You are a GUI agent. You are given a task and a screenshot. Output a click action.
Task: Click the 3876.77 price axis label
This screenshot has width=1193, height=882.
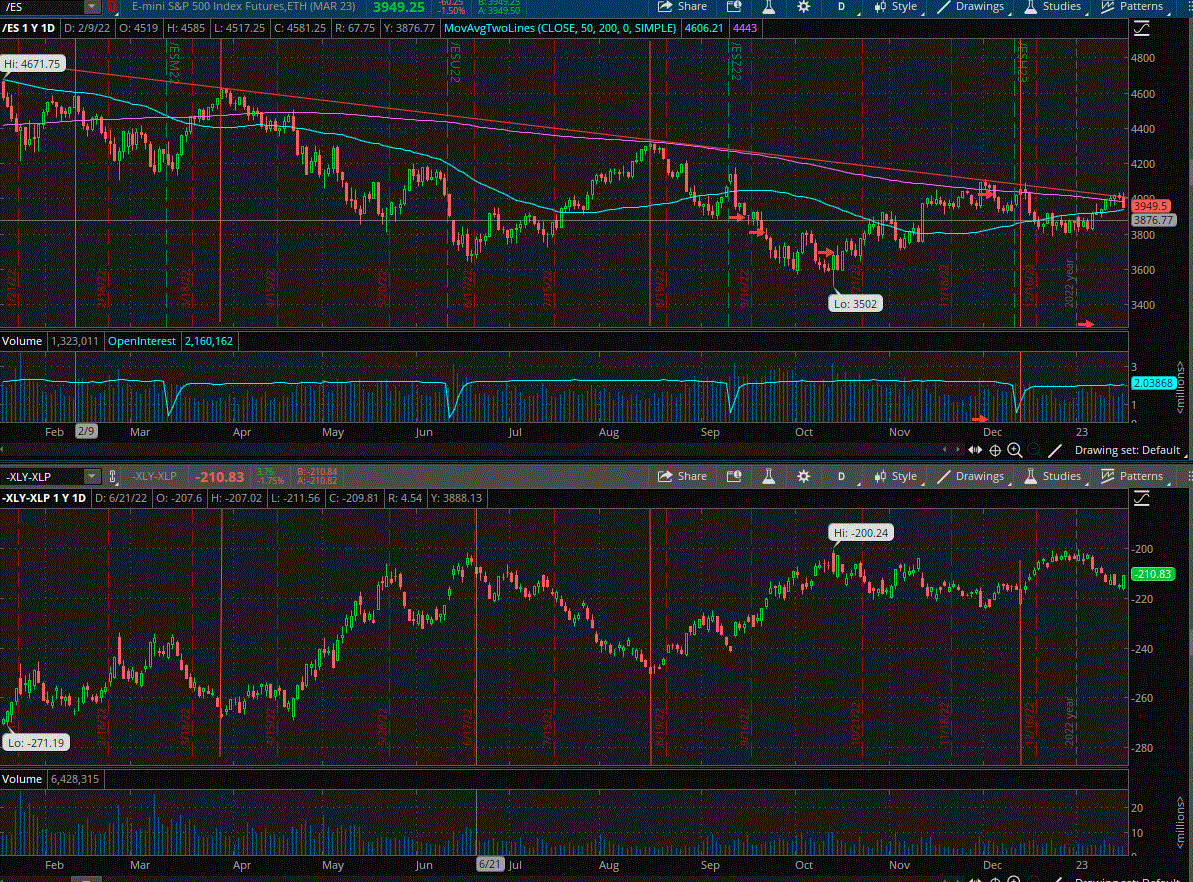click(x=1153, y=220)
